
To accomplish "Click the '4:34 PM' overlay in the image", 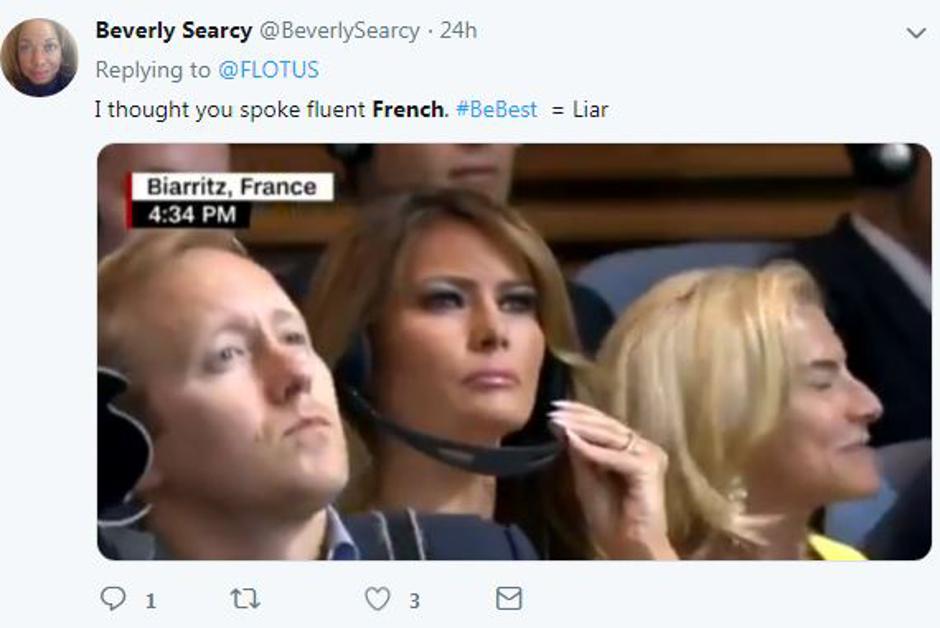I will (191, 211).
